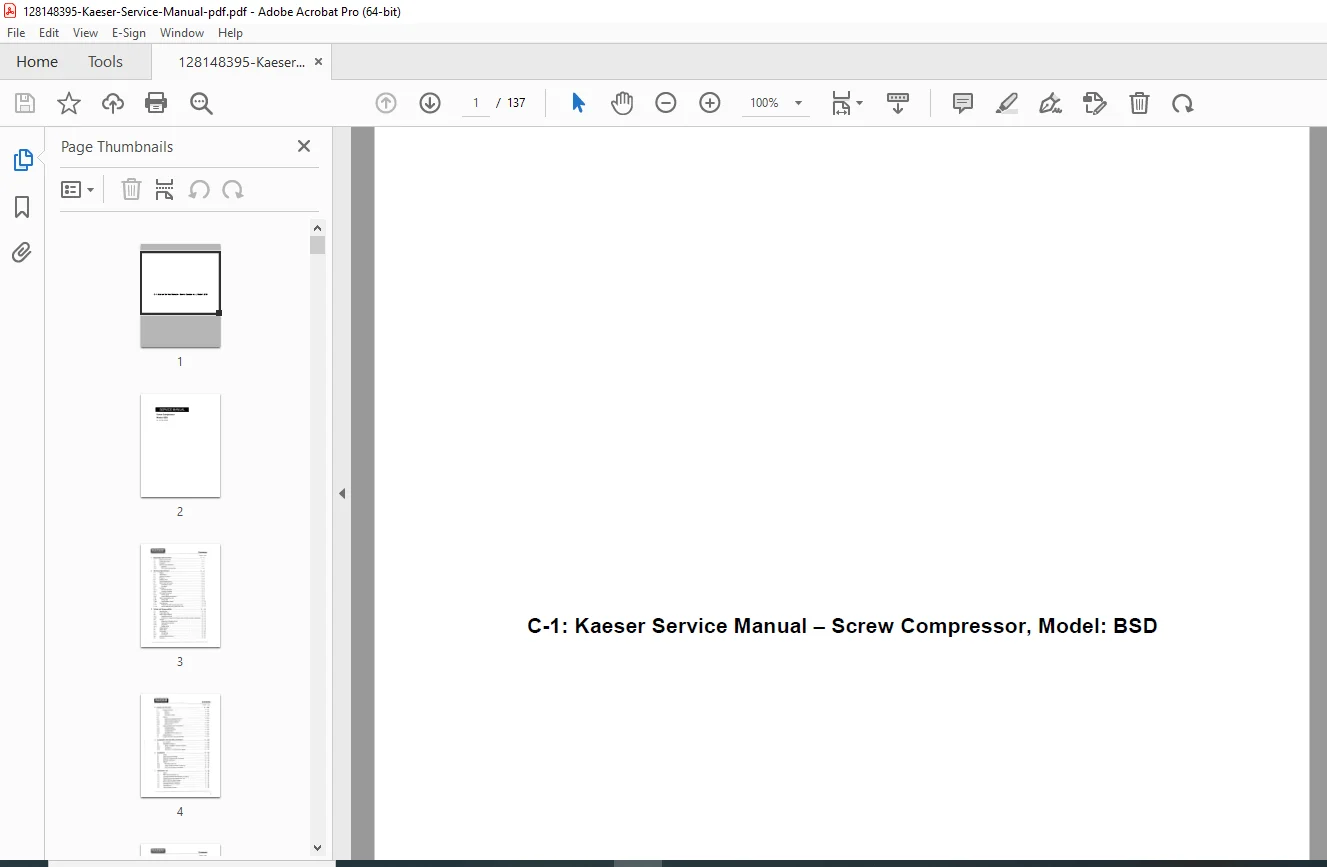Click the Edit PDF stamp icon
Screen dimensions: 1327x867
click(x=1095, y=103)
